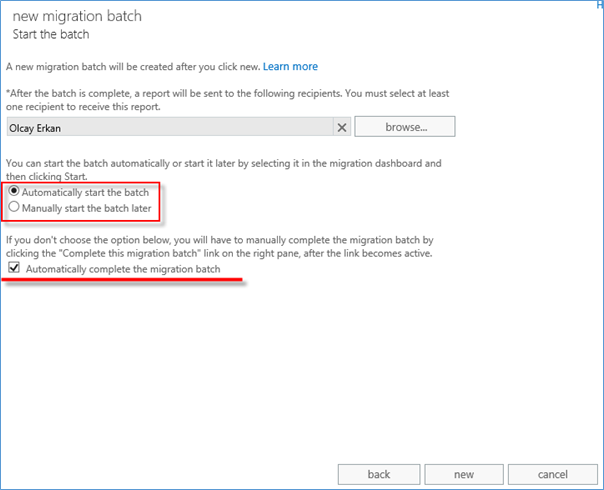Open the Learn more link
The image size is (604, 490).
(x=290, y=67)
